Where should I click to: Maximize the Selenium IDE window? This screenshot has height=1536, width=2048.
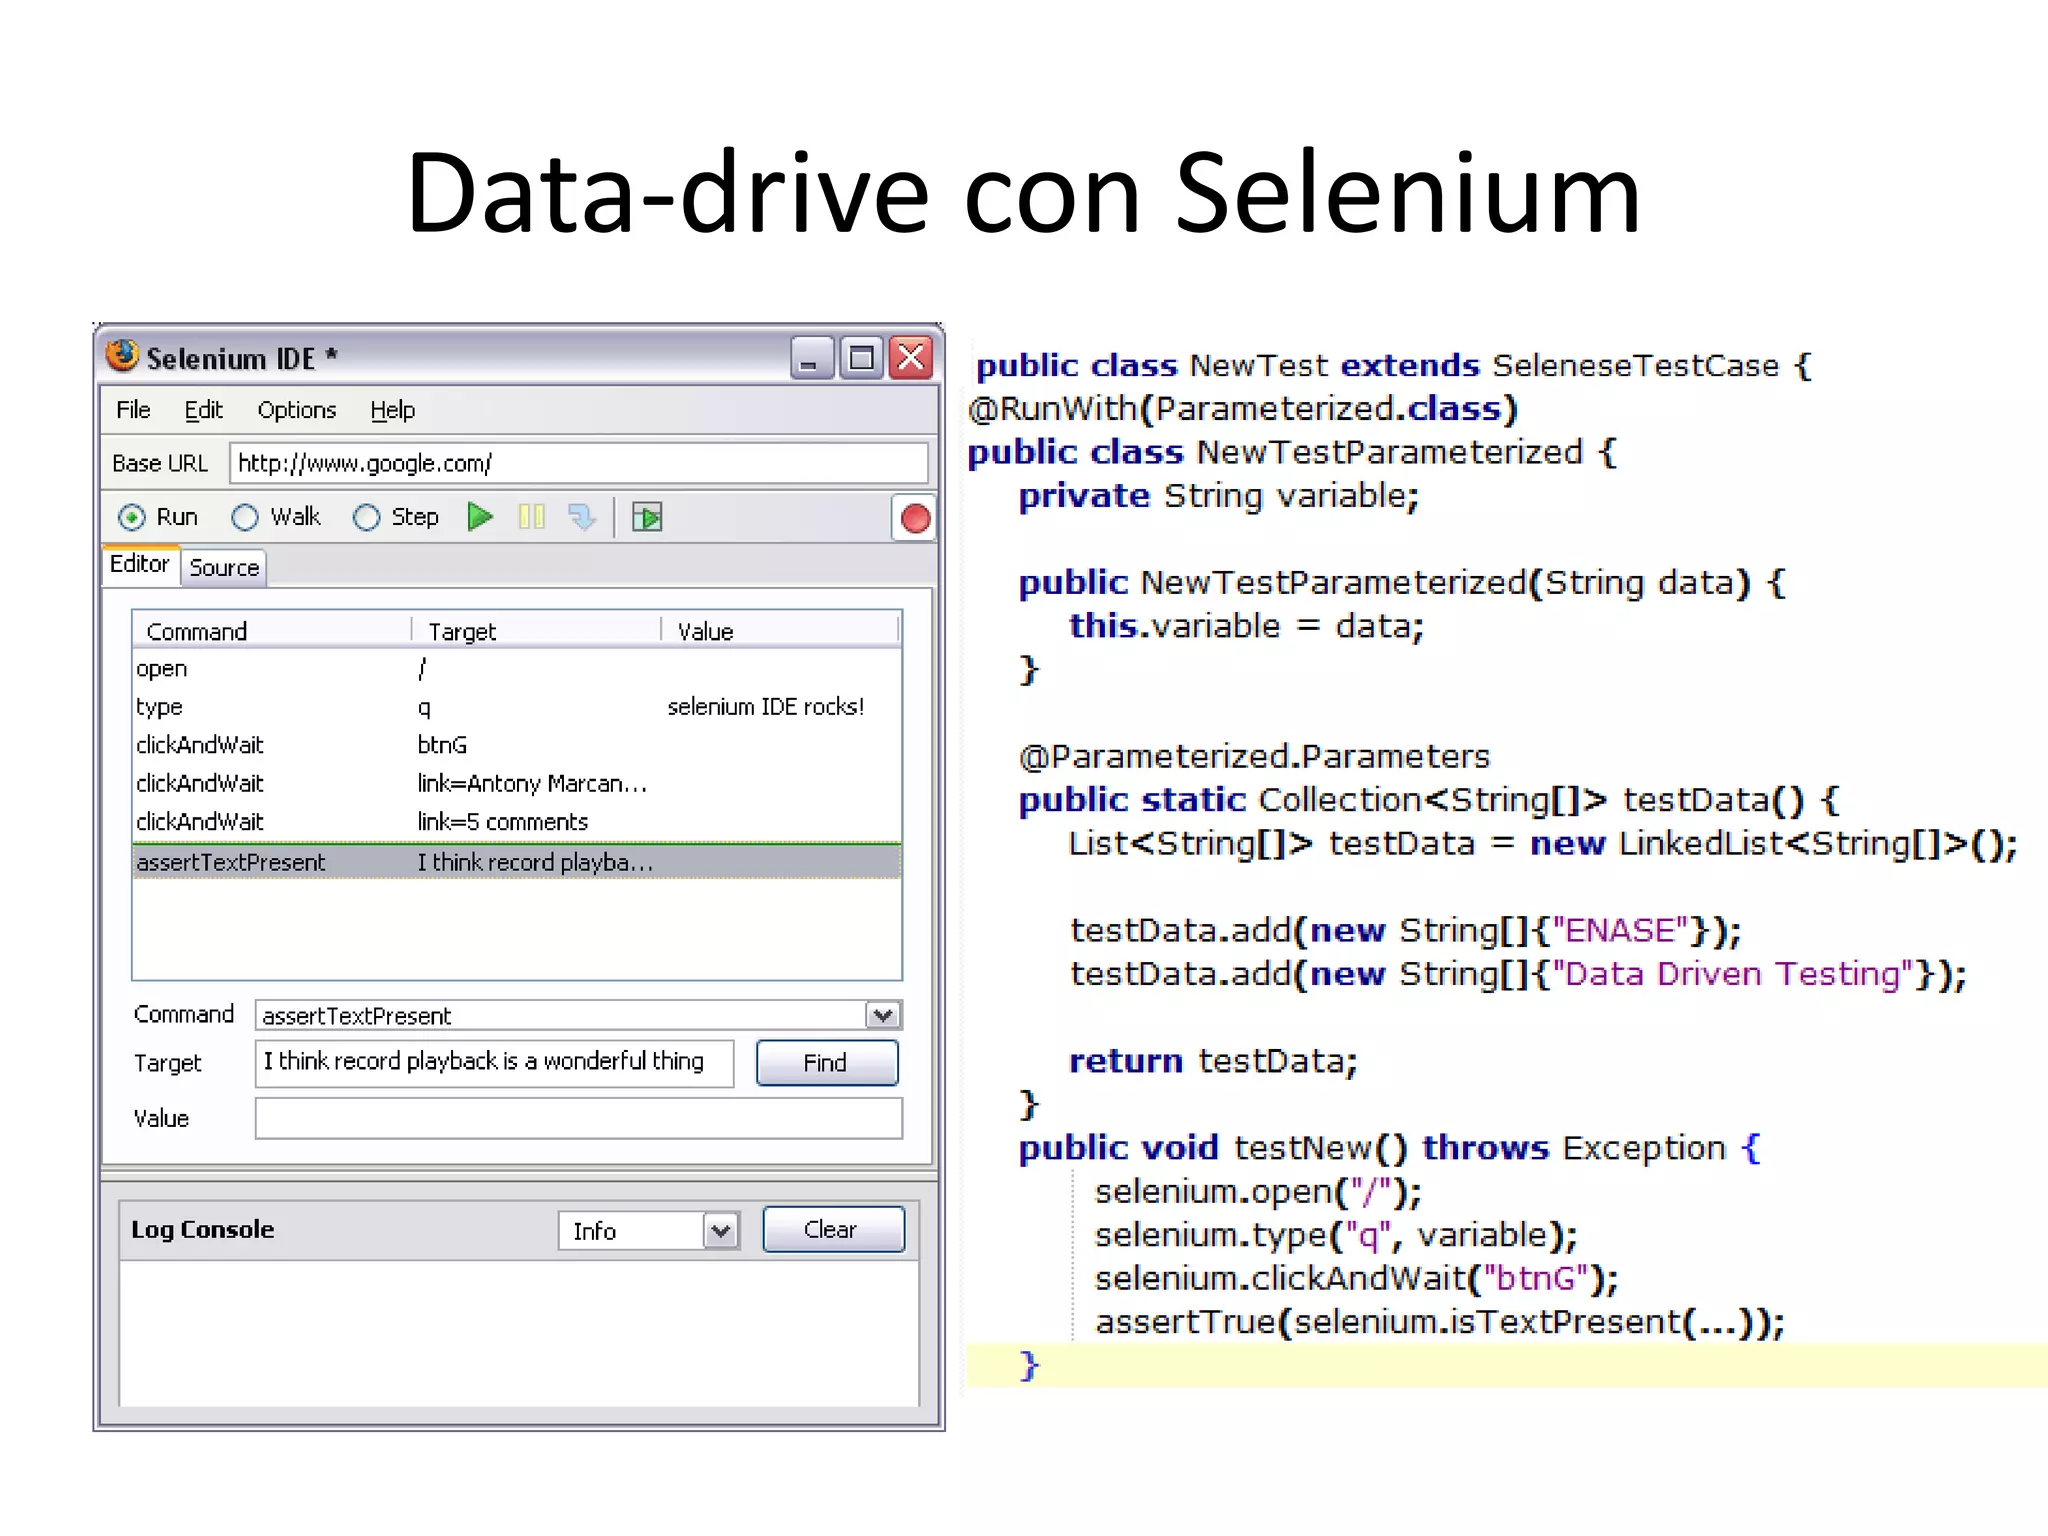[861, 357]
